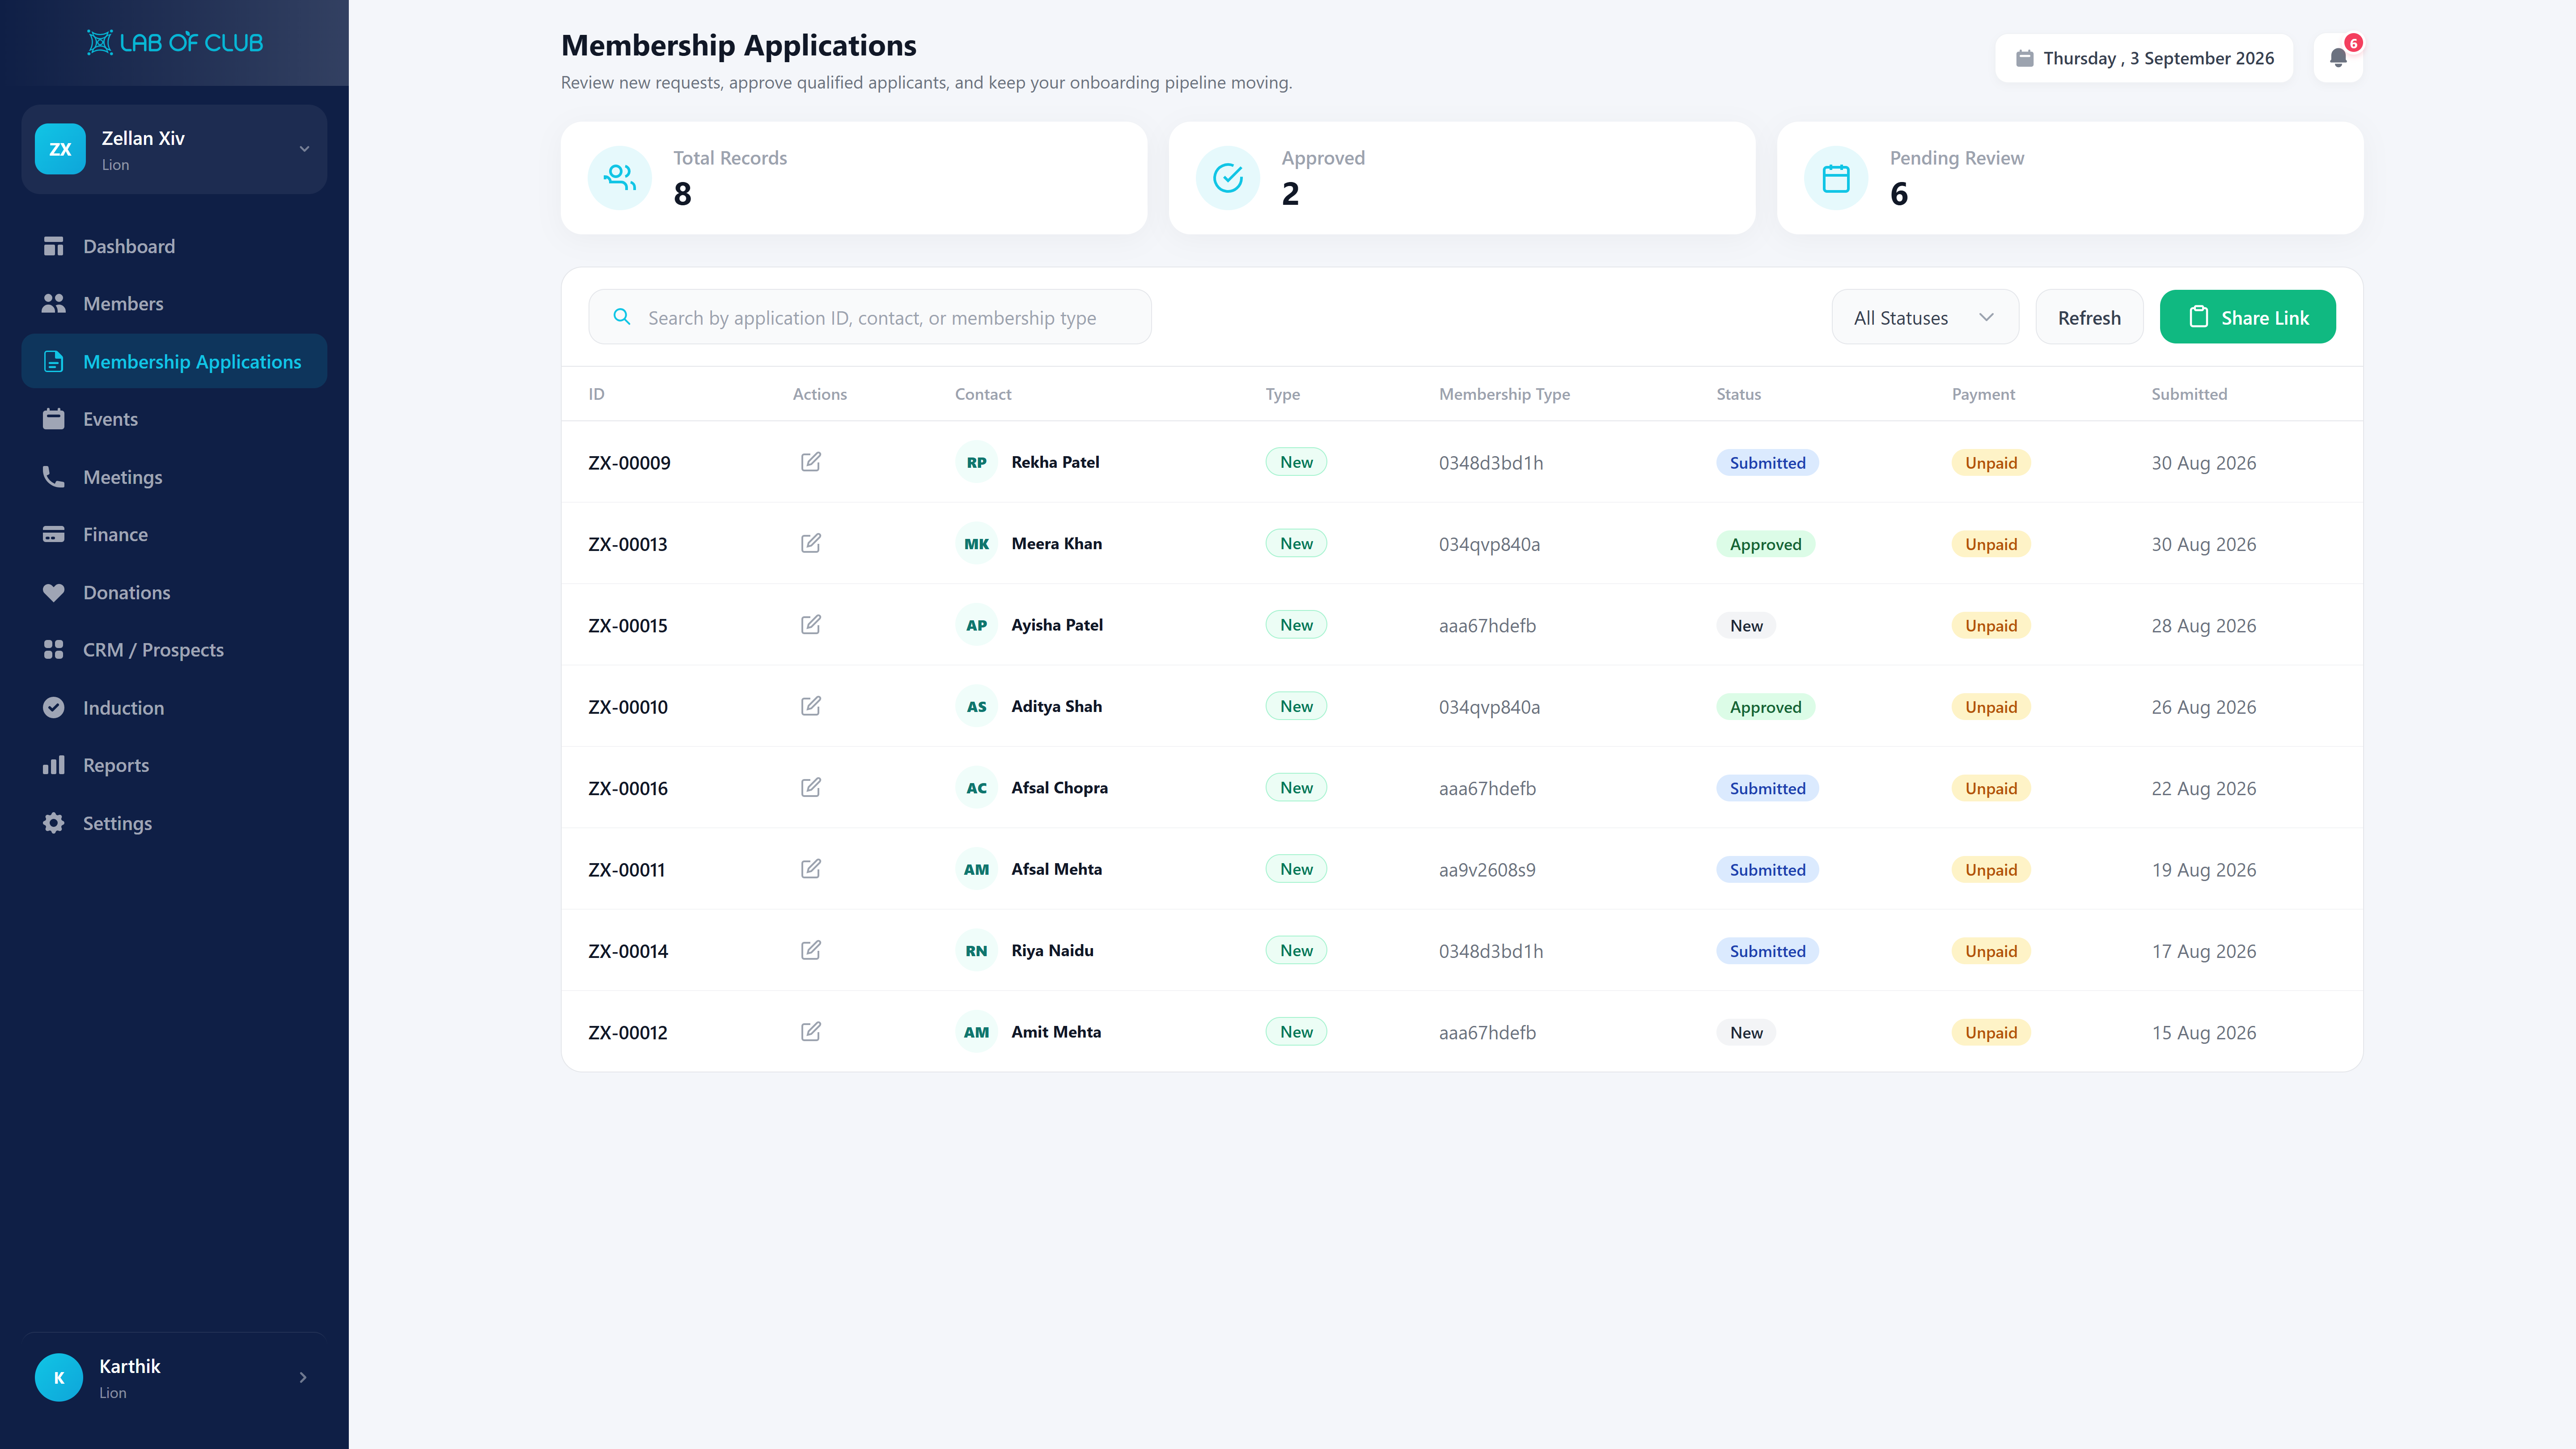This screenshot has height=1449, width=2576.
Task: Click the Payment column header
Action: click(1983, 394)
